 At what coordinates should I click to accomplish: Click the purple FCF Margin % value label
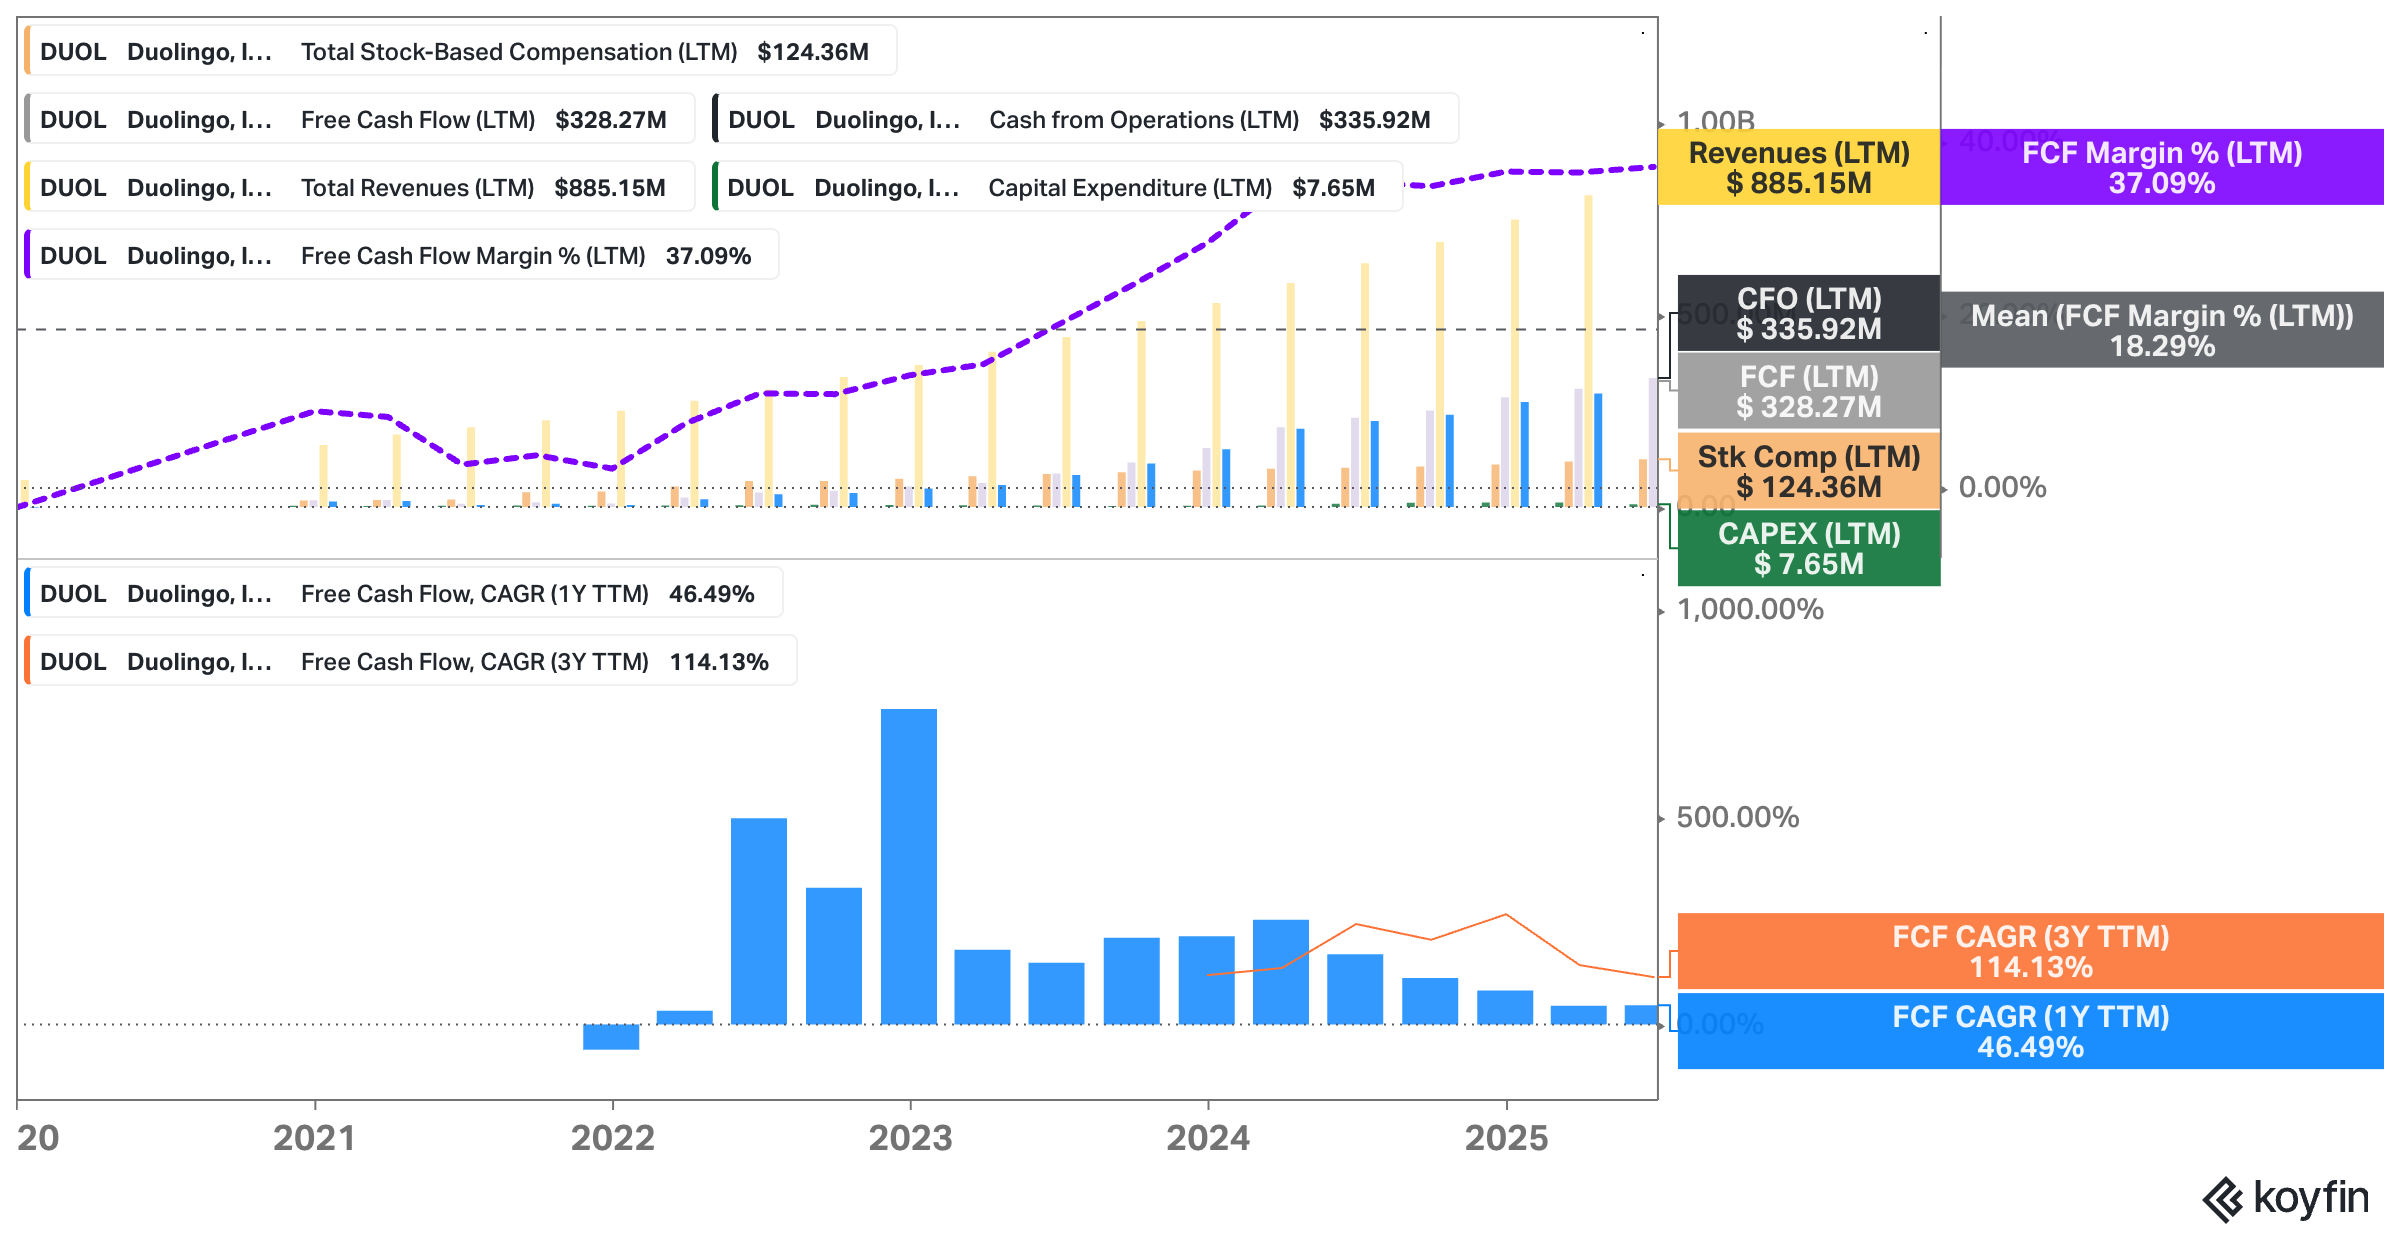click(x=2161, y=168)
